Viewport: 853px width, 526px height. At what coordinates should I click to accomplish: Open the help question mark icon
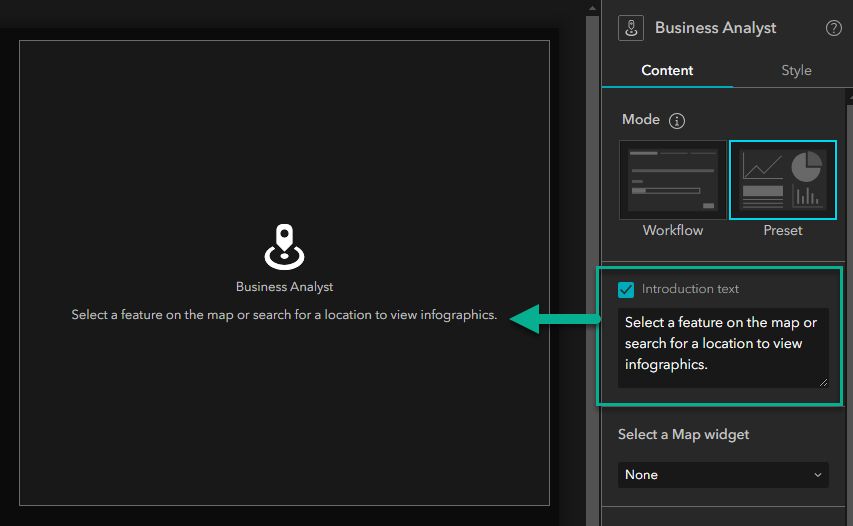[833, 28]
